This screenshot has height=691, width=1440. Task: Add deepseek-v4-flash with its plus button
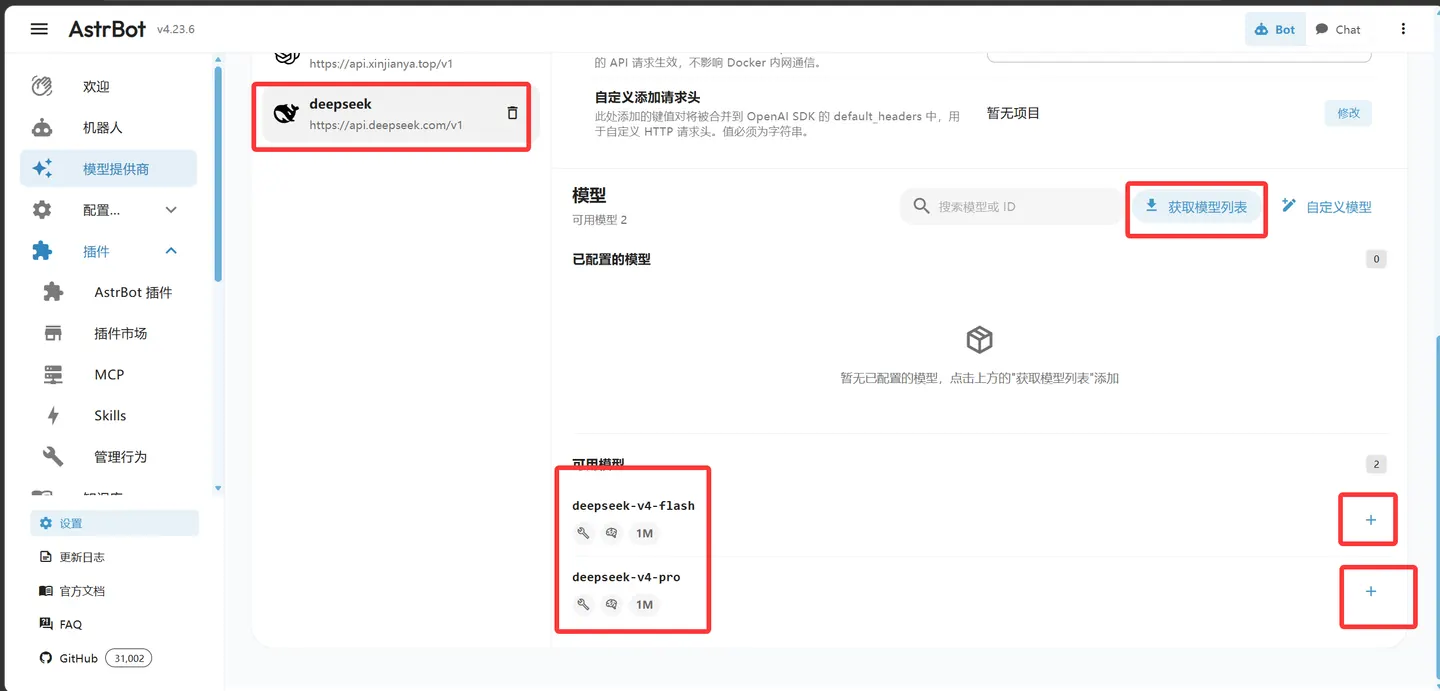point(1370,520)
